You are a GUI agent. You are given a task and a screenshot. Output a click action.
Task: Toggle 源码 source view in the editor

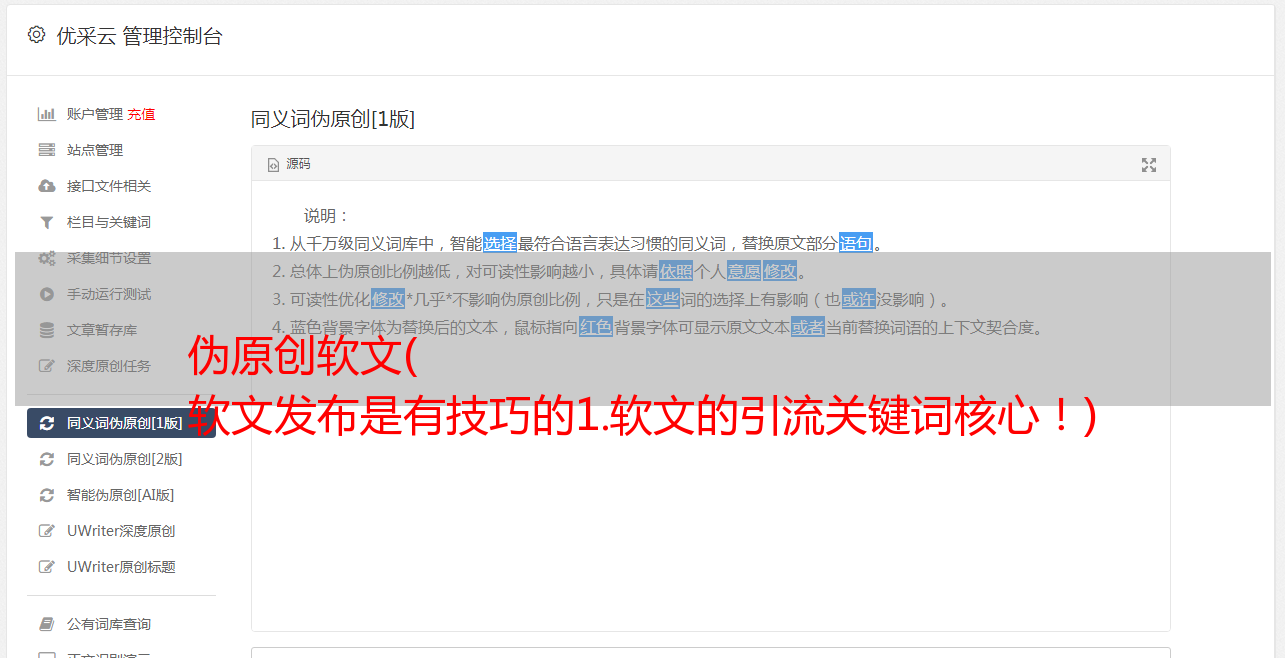click(289, 164)
